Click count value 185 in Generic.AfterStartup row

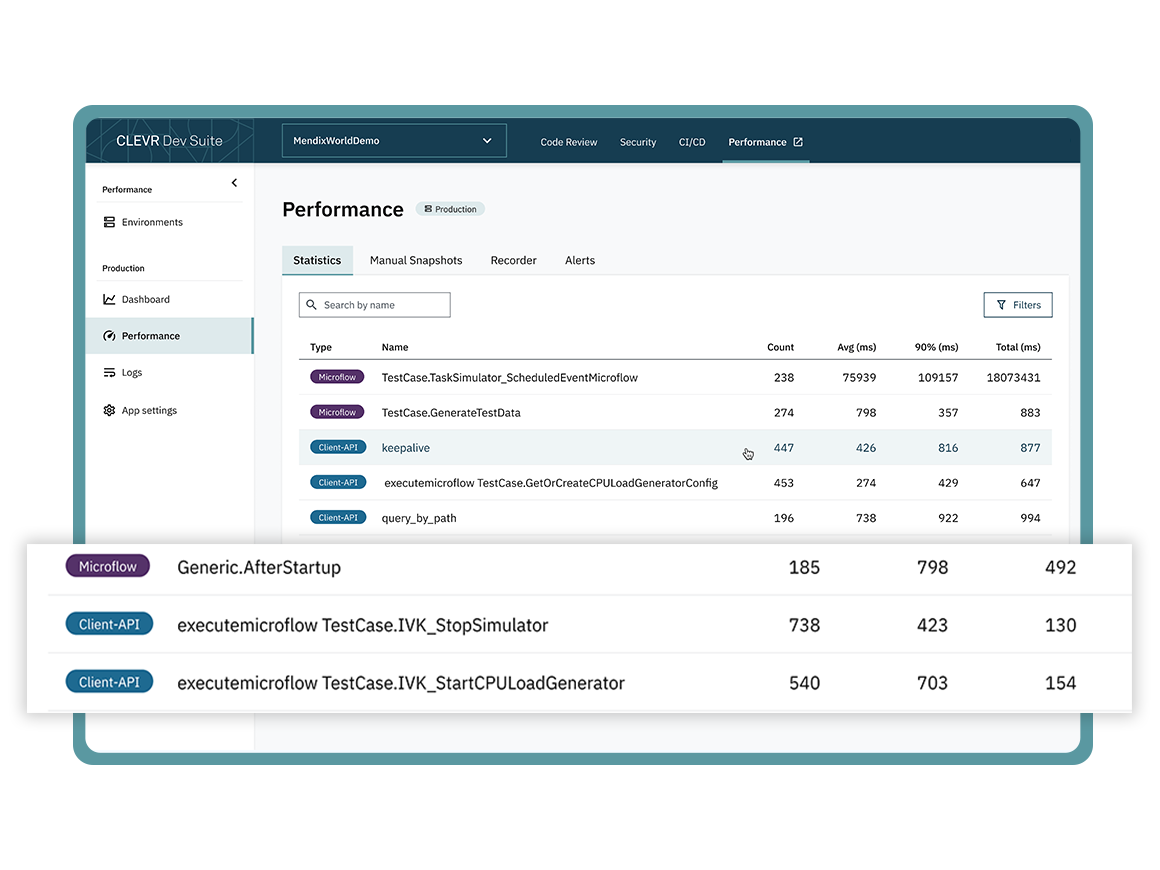click(x=804, y=567)
